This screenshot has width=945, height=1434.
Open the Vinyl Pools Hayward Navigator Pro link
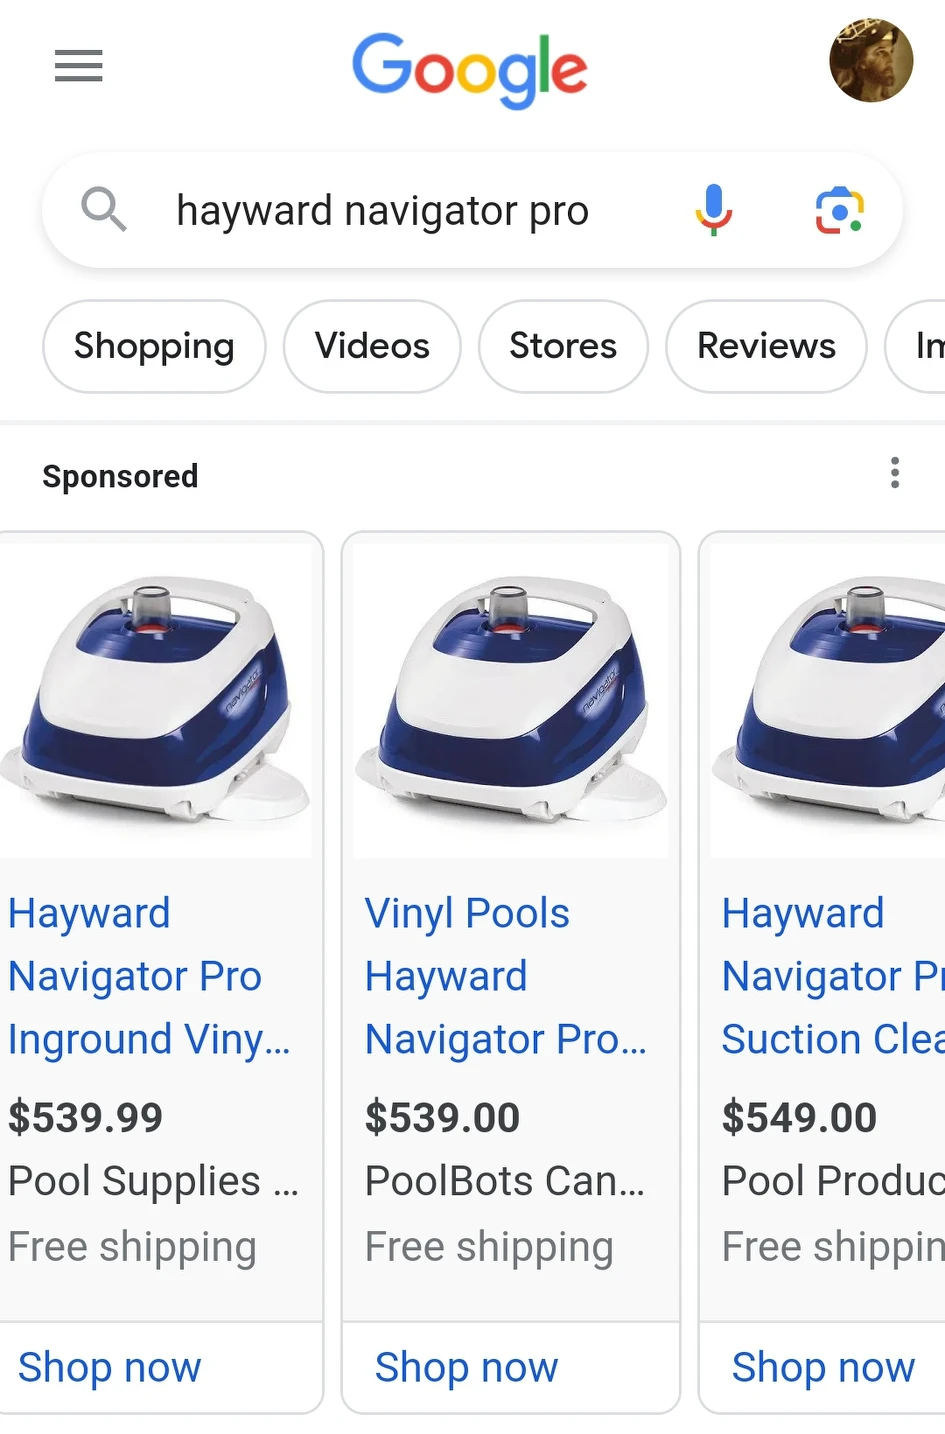[505, 975]
